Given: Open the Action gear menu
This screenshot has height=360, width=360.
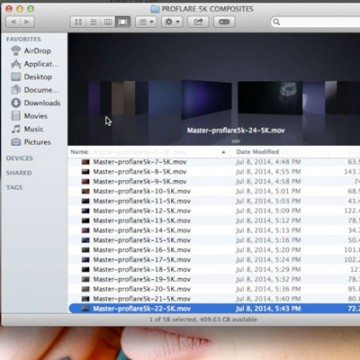Looking at the screenshot, I should point(172,22).
